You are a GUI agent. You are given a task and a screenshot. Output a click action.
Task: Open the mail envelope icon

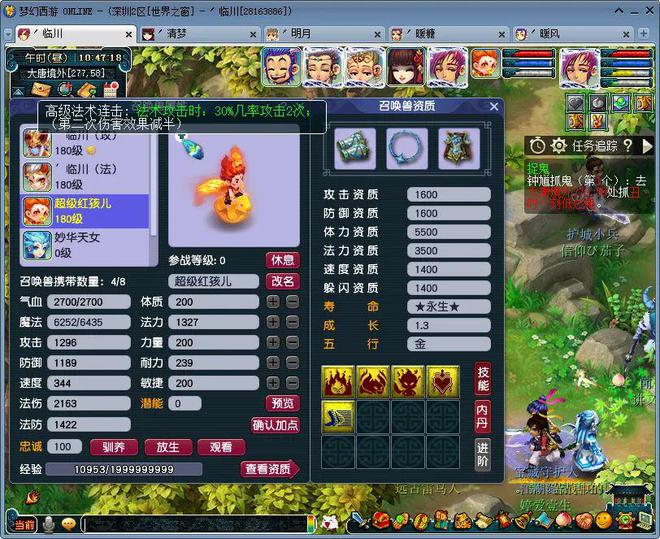41,89
